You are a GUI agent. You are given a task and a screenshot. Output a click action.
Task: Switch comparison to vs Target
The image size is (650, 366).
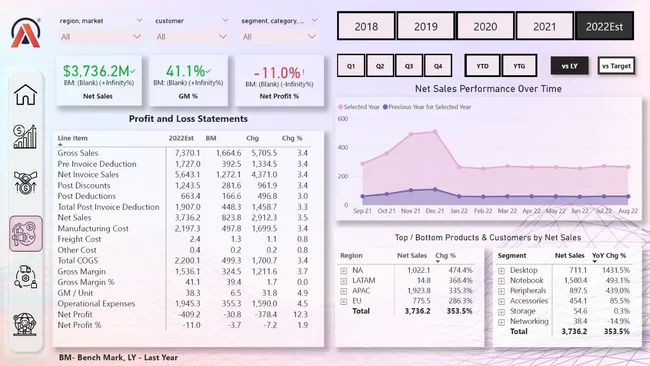pyautogui.click(x=616, y=65)
